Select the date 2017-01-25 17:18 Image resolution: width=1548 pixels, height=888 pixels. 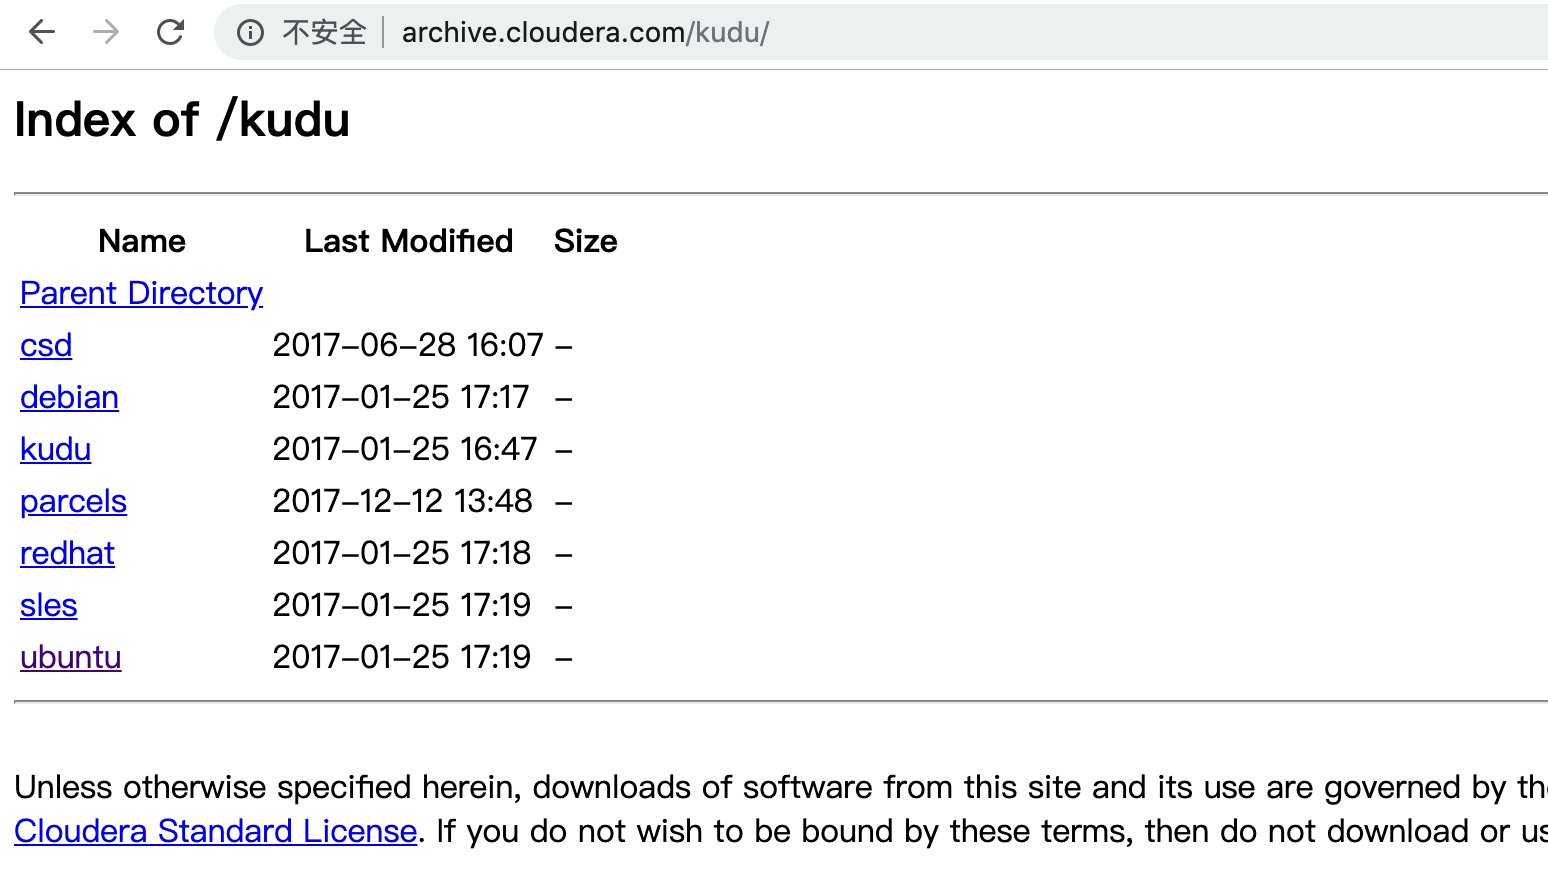pos(402,553)
